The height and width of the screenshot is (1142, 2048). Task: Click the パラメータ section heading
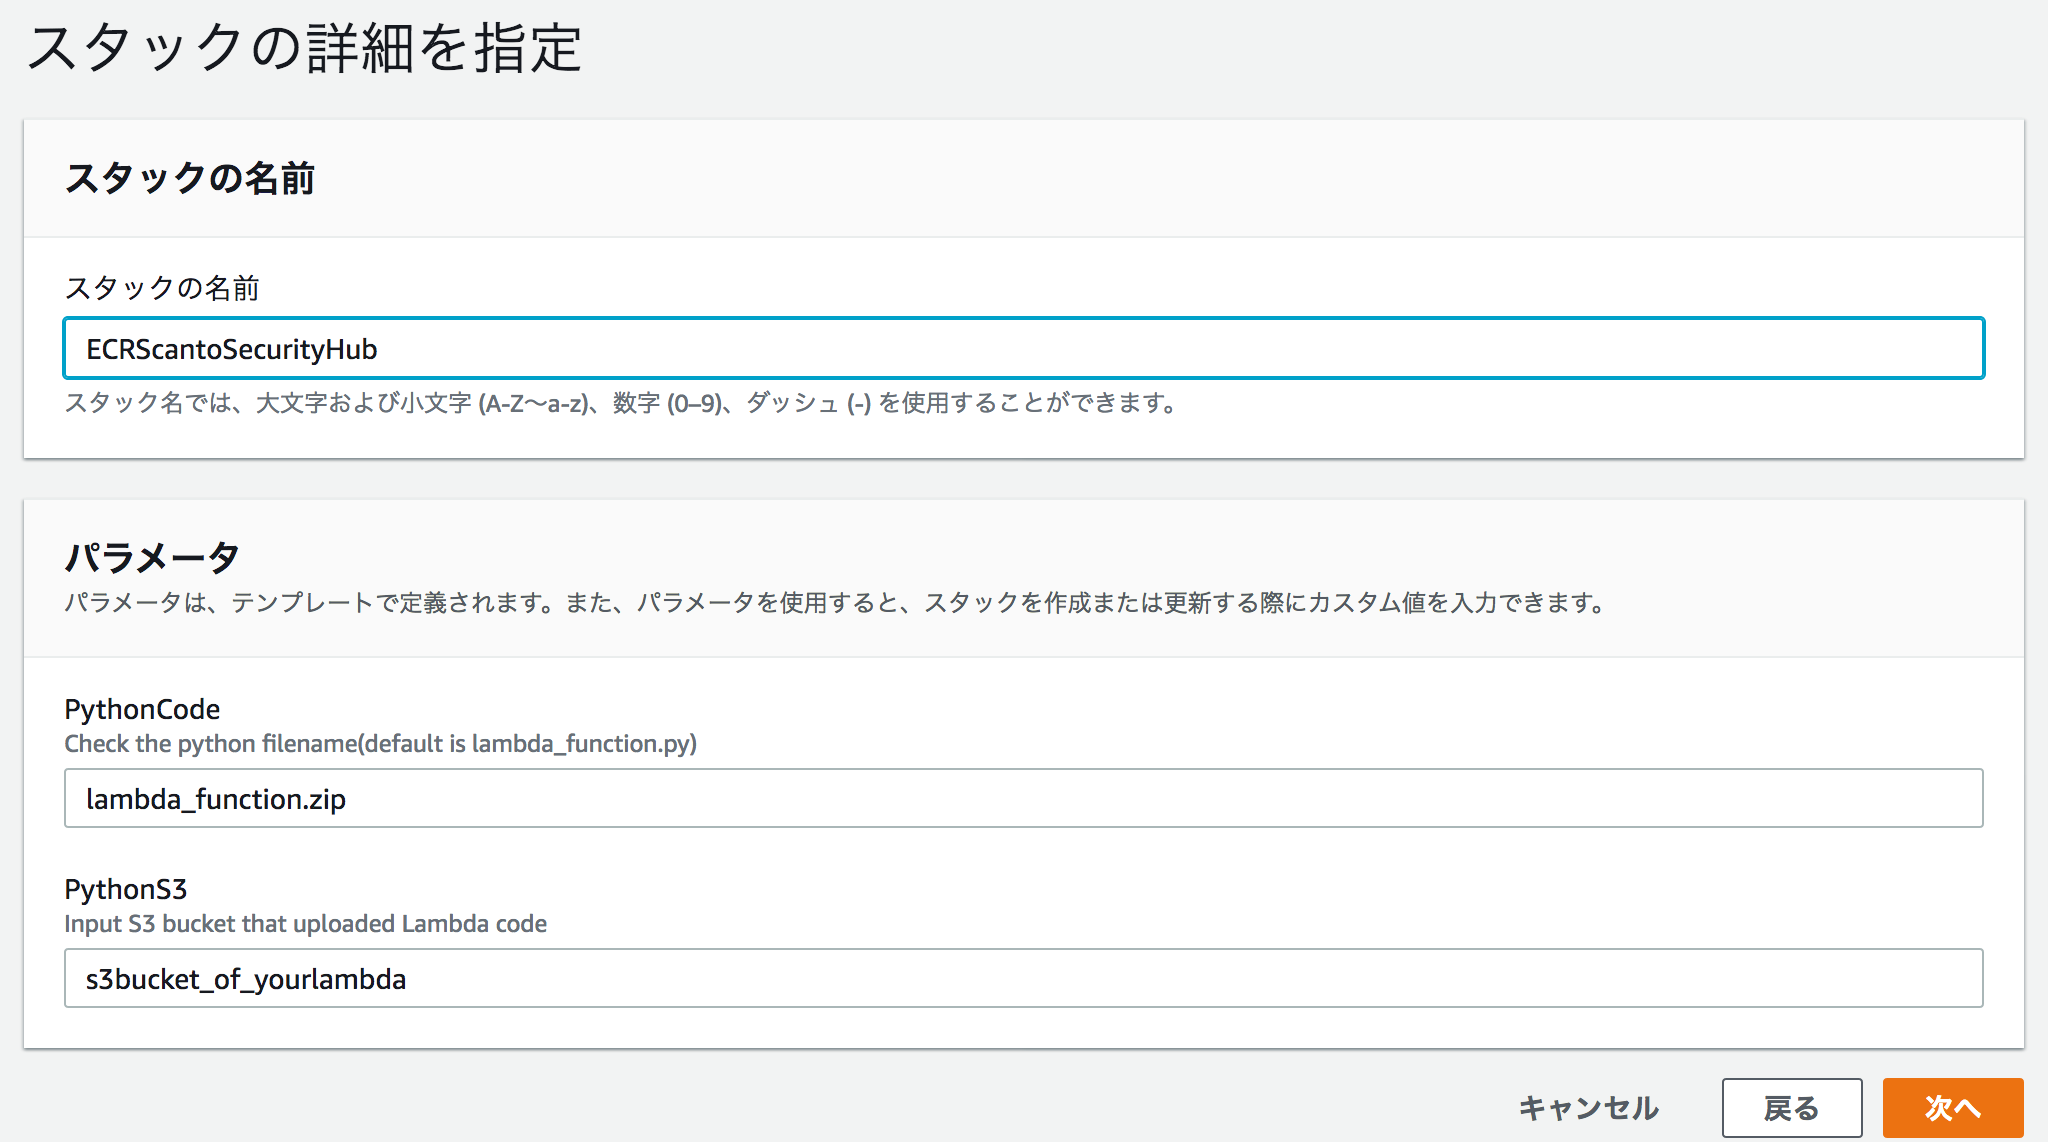click(x=152, y=557)
